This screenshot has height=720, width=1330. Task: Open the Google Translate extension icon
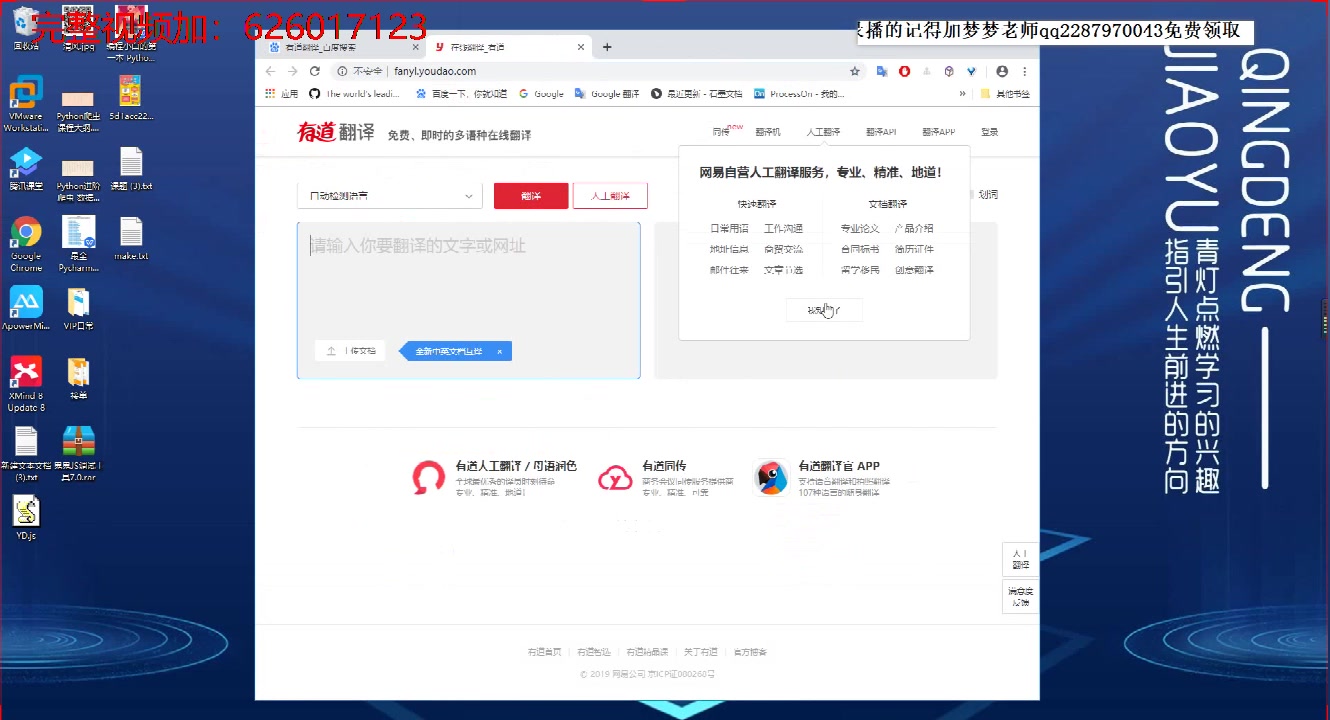[x=882, y=71]
